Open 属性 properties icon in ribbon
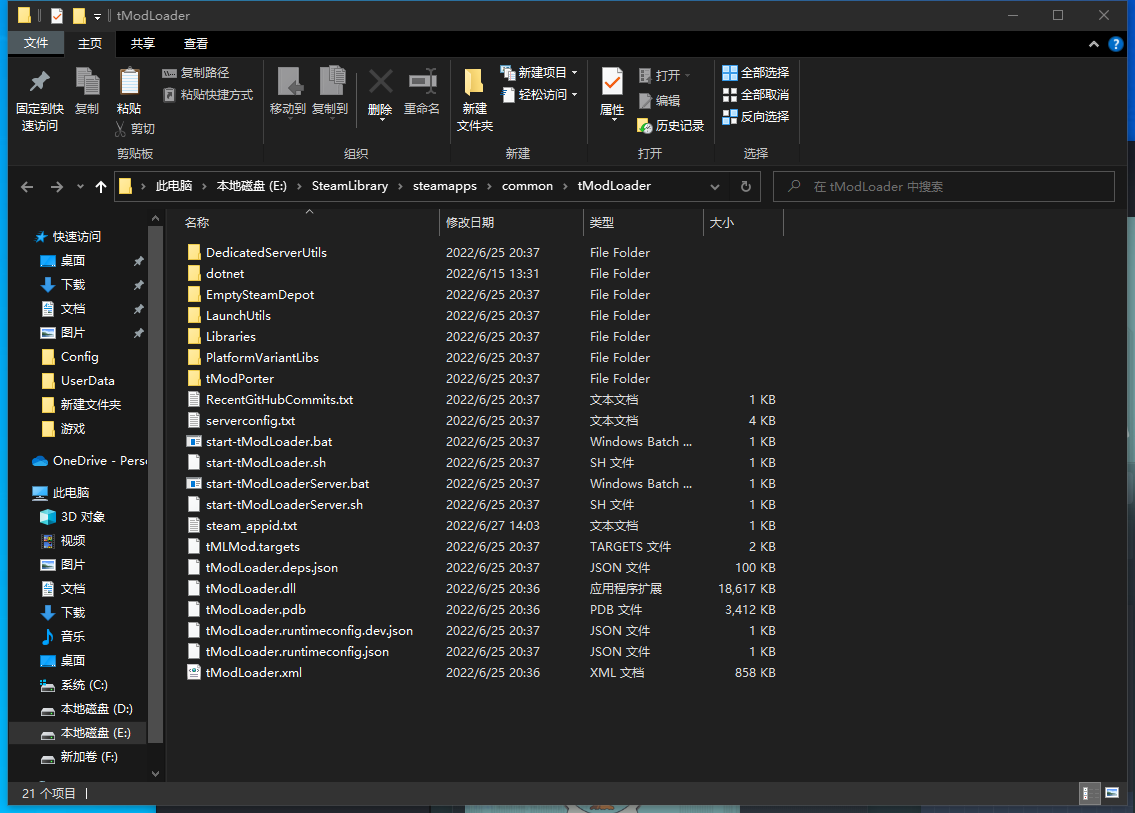This screenshot has width=1135, height=813. coord(612,82)
